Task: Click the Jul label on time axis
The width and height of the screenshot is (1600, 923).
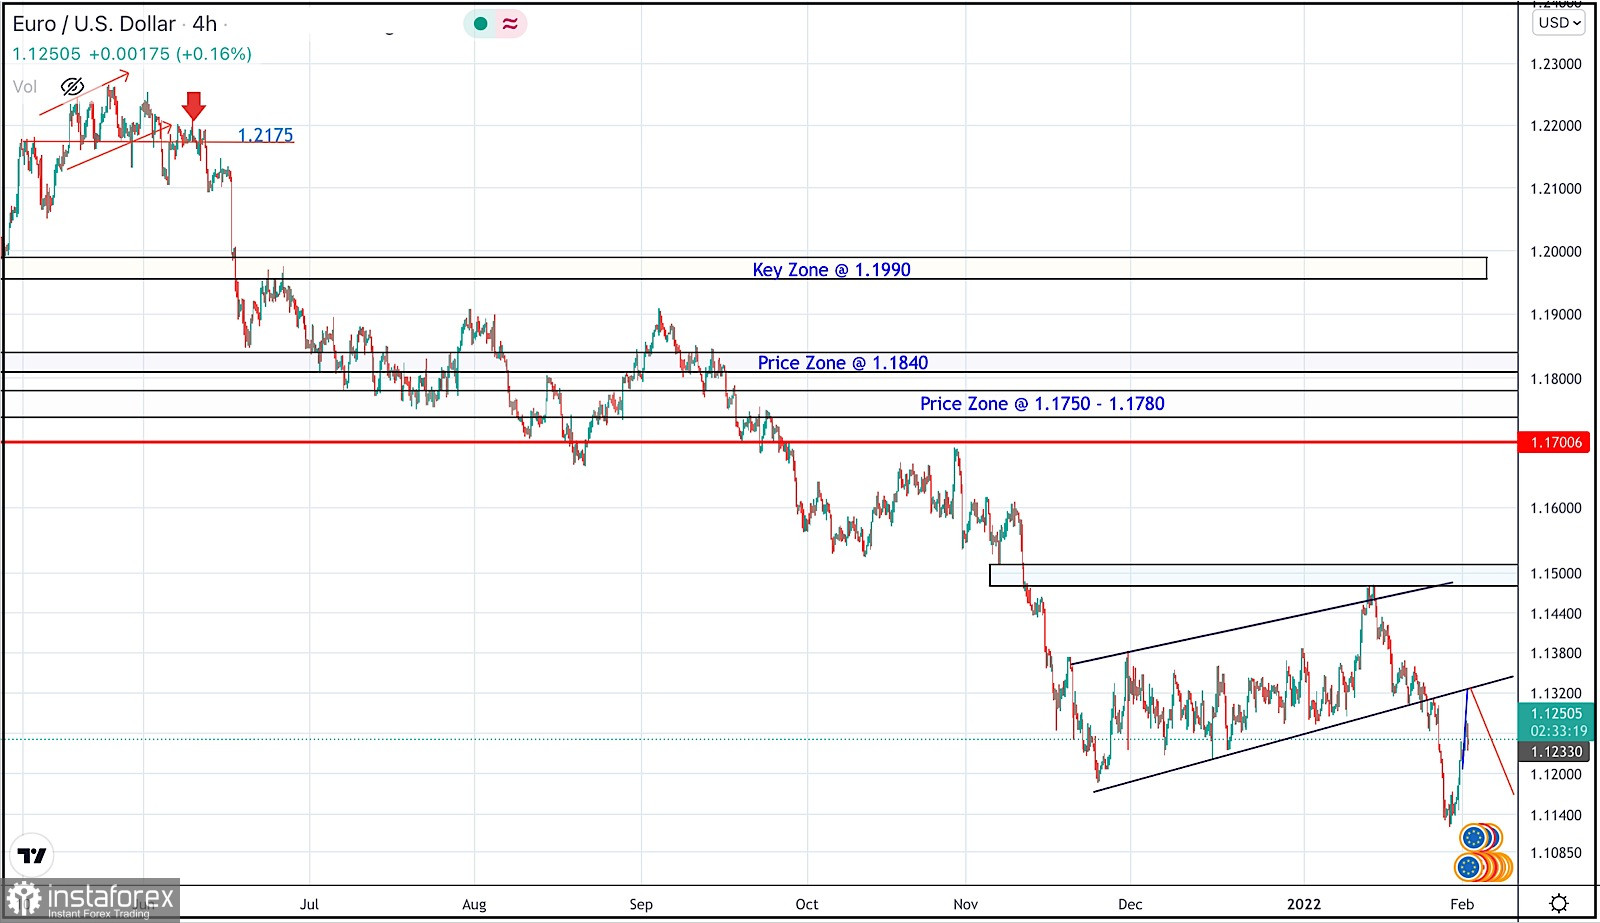Action: (x=309, y=904)
